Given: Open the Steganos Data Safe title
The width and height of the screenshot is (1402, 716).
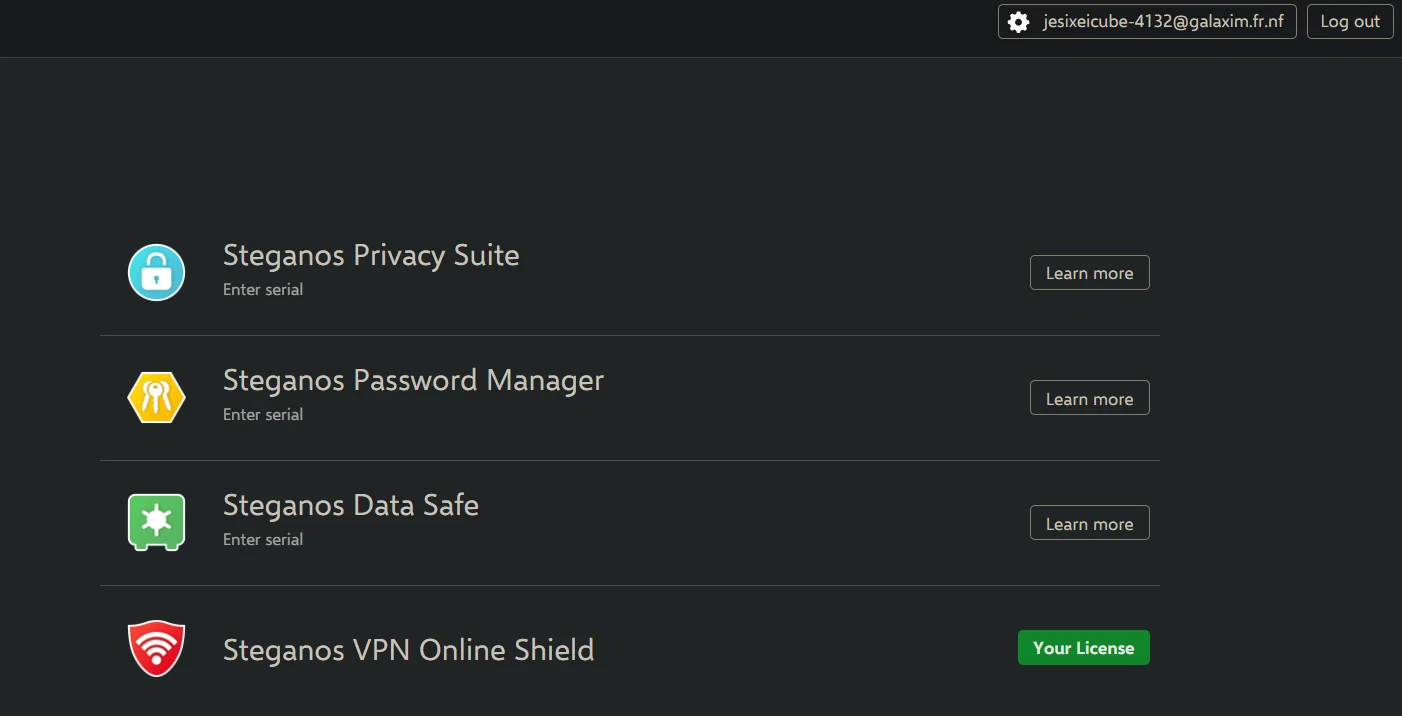Looking at the screenshot, I should [x=351, y=505].
